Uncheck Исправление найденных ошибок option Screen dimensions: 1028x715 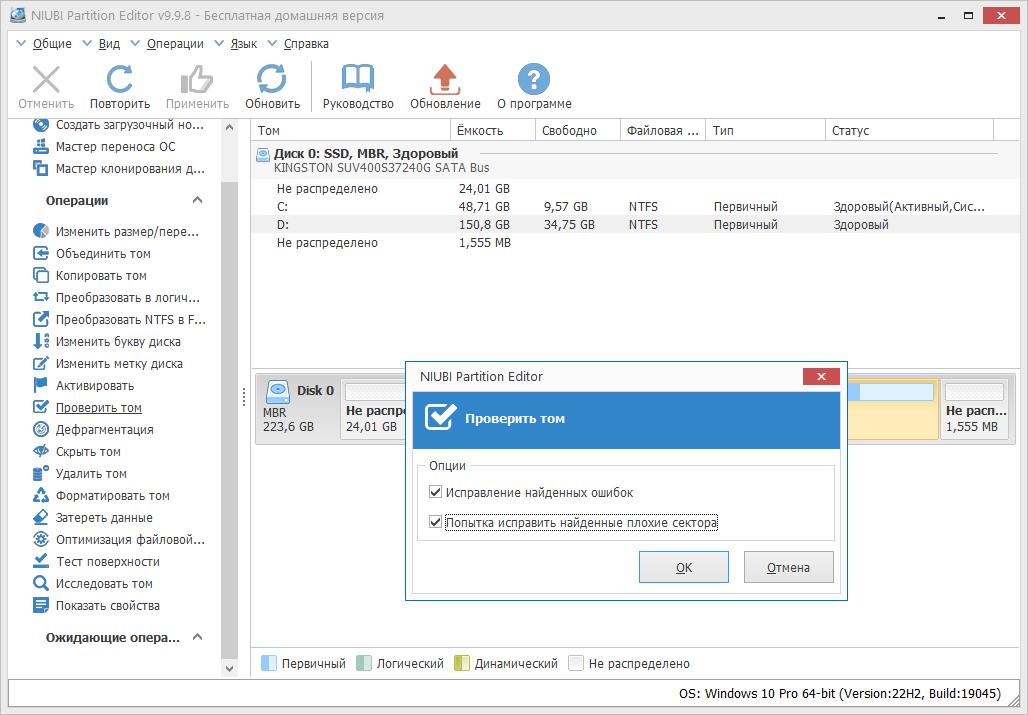435,492
